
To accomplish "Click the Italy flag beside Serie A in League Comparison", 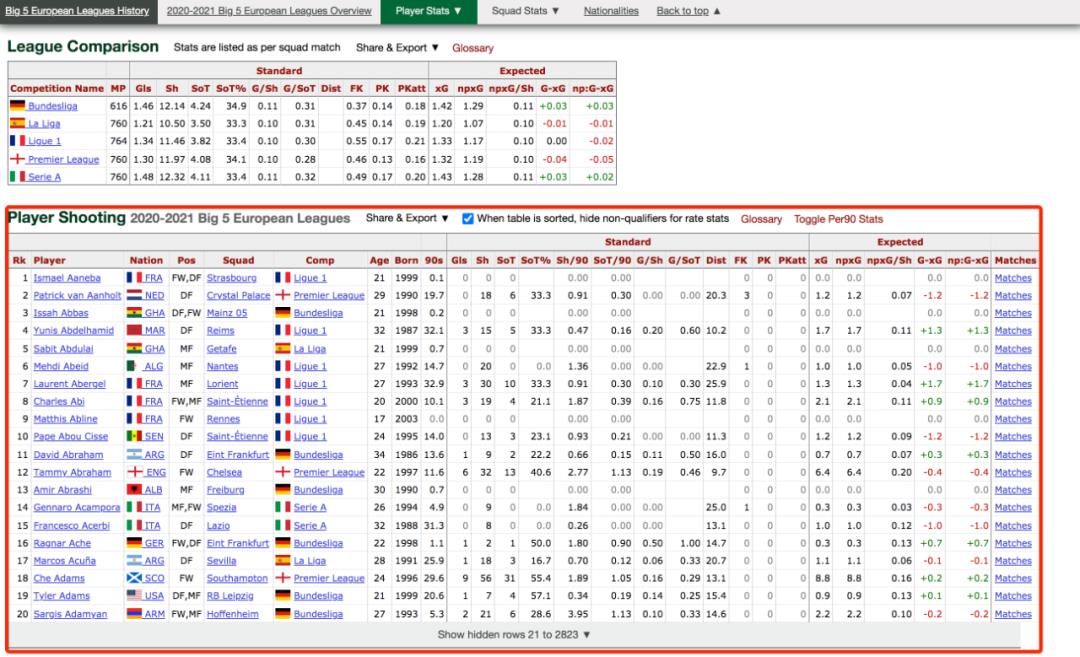I will pyautogui.click(x=17, y=176).
